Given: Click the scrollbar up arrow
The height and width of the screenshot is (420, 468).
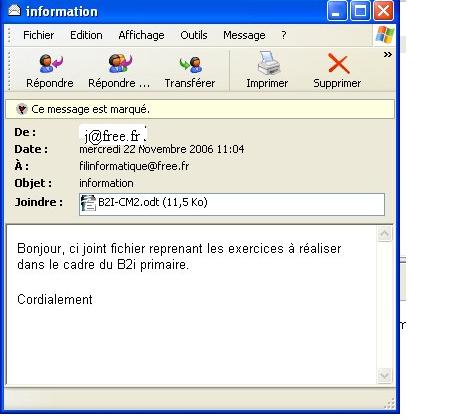Looking at the screenshot, I should [384, 234].
